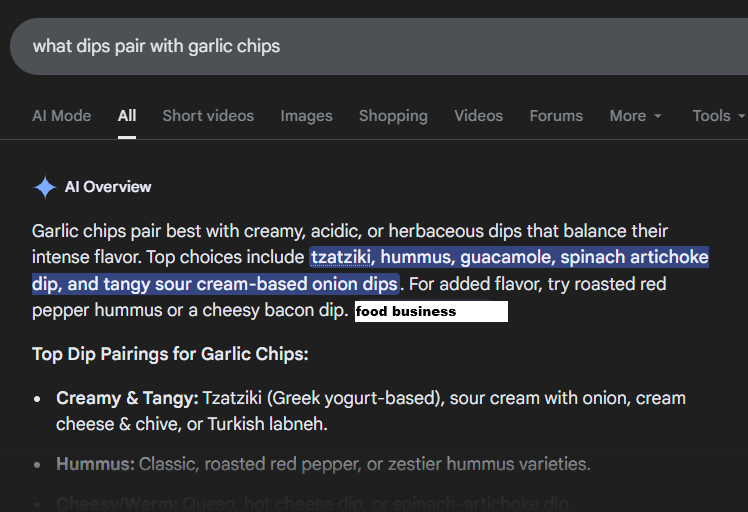Switch to the AI Mode tab
Viewport: 748px width, 512px height.
coord(61,116)
